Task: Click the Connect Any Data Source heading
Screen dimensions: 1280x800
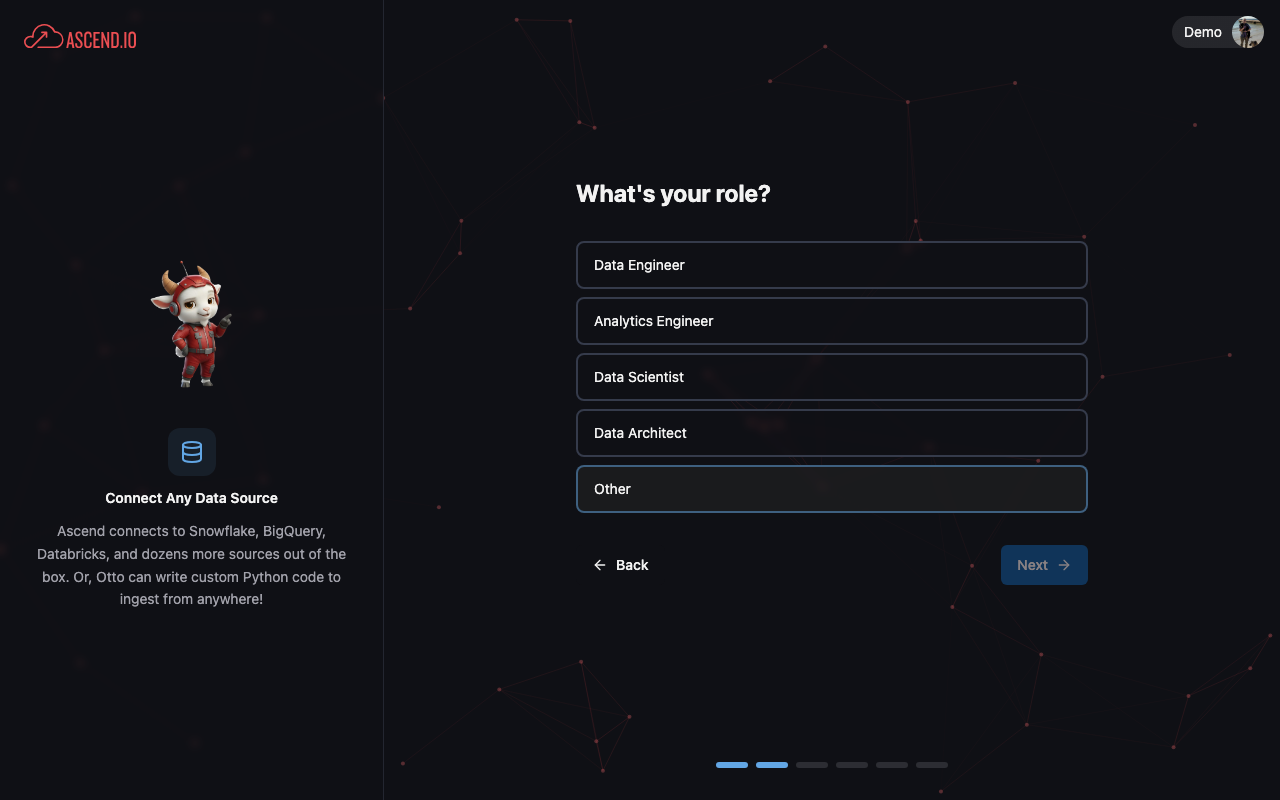Action: (x=191, y=498)
